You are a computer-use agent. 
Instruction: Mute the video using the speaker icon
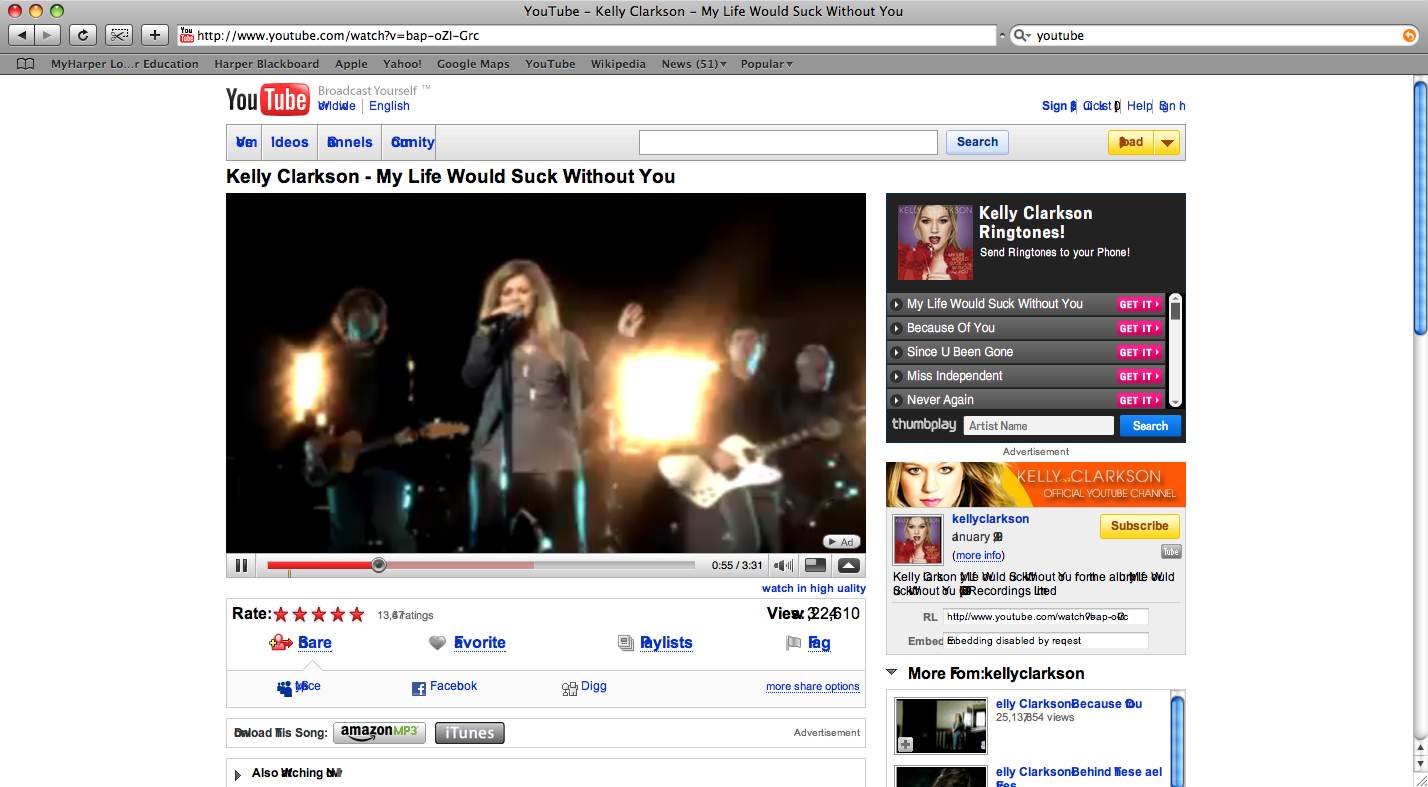click(784, 566)
